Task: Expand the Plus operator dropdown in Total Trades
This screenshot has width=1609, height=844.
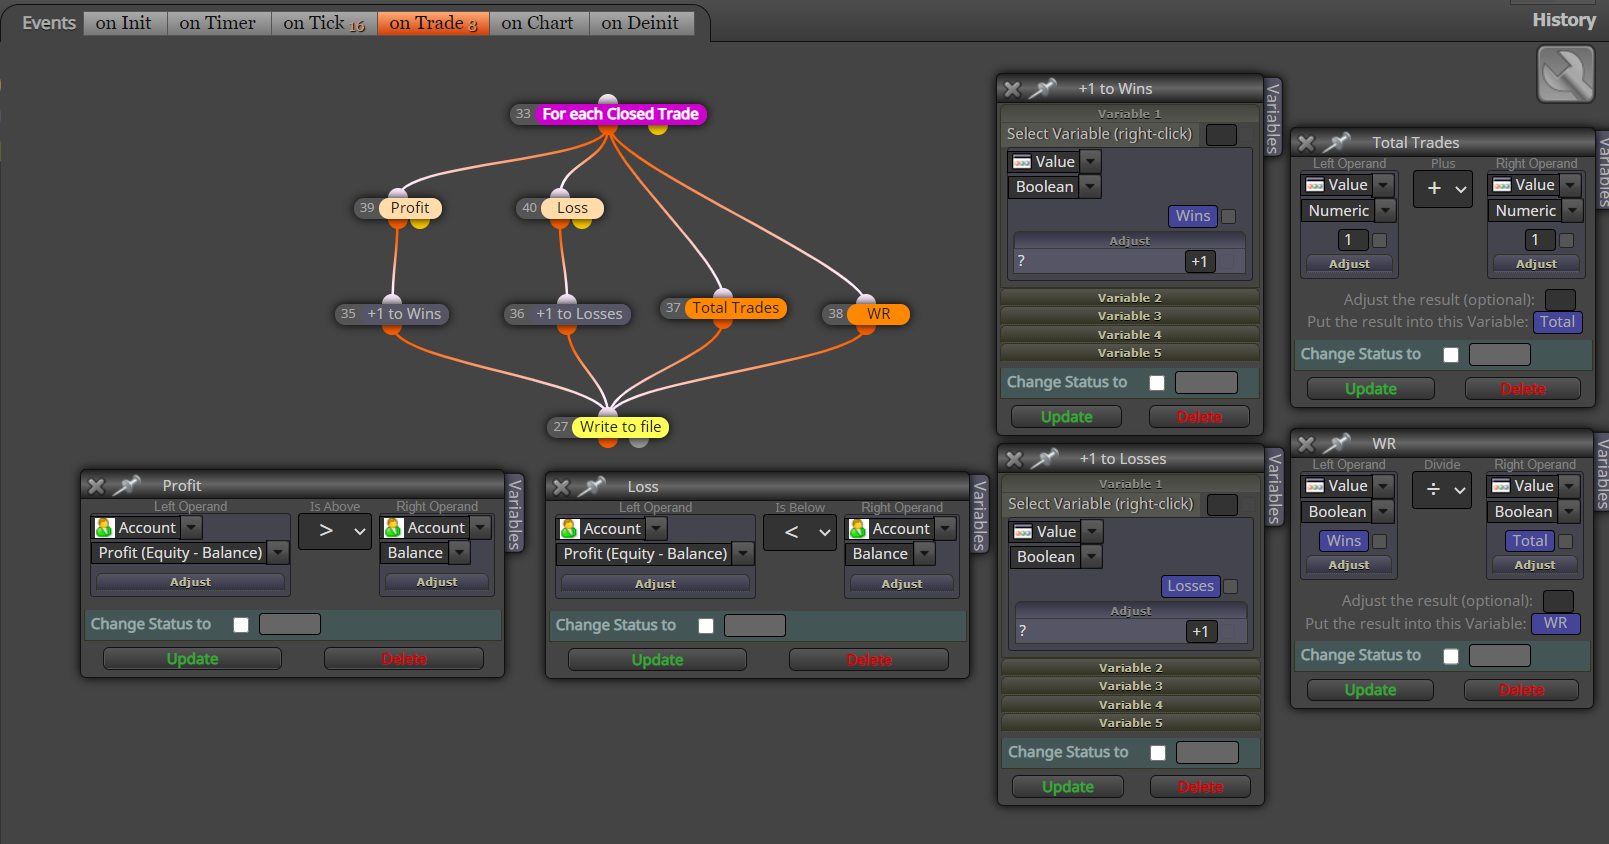Action: click(x=1442, y=188)
